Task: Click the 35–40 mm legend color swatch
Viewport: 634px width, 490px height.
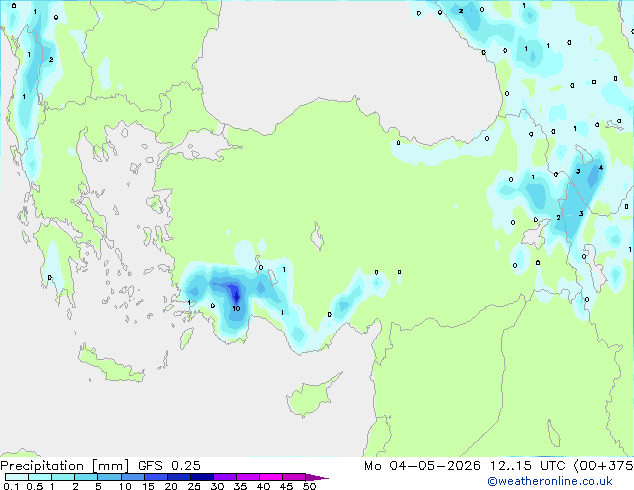Action: tap(248, 477)
